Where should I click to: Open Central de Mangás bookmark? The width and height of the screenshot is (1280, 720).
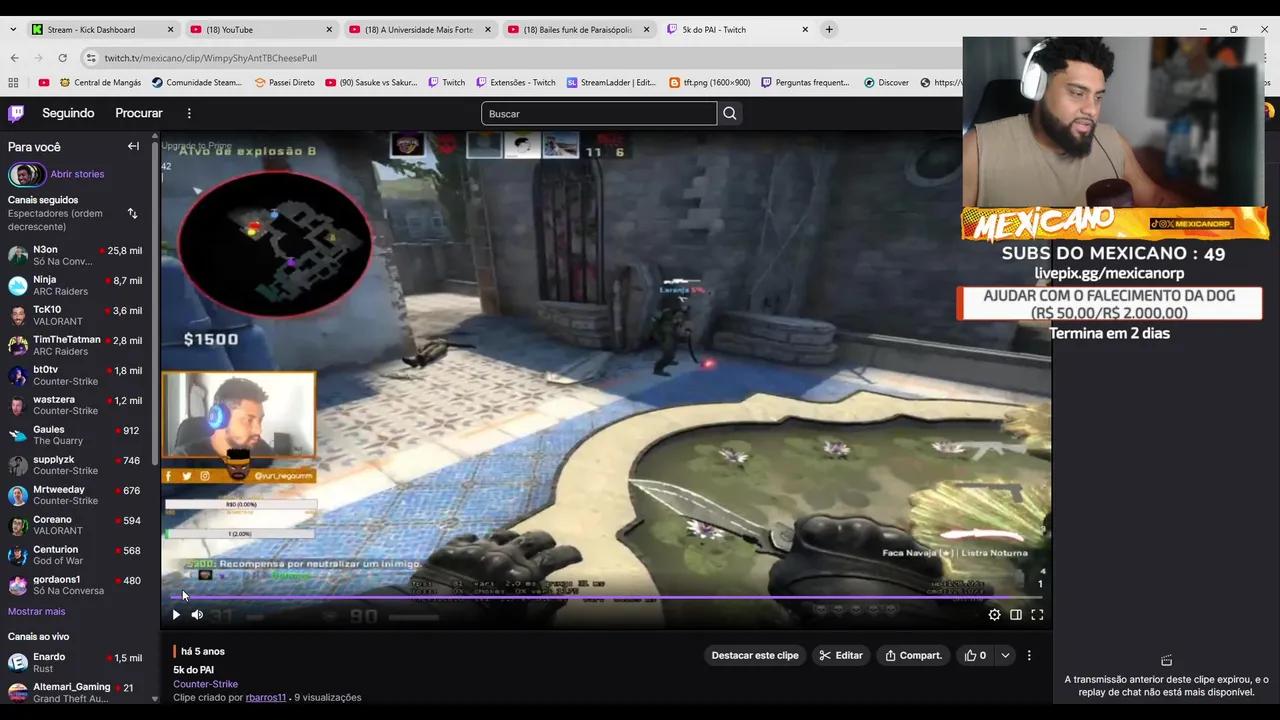point(100,82)
